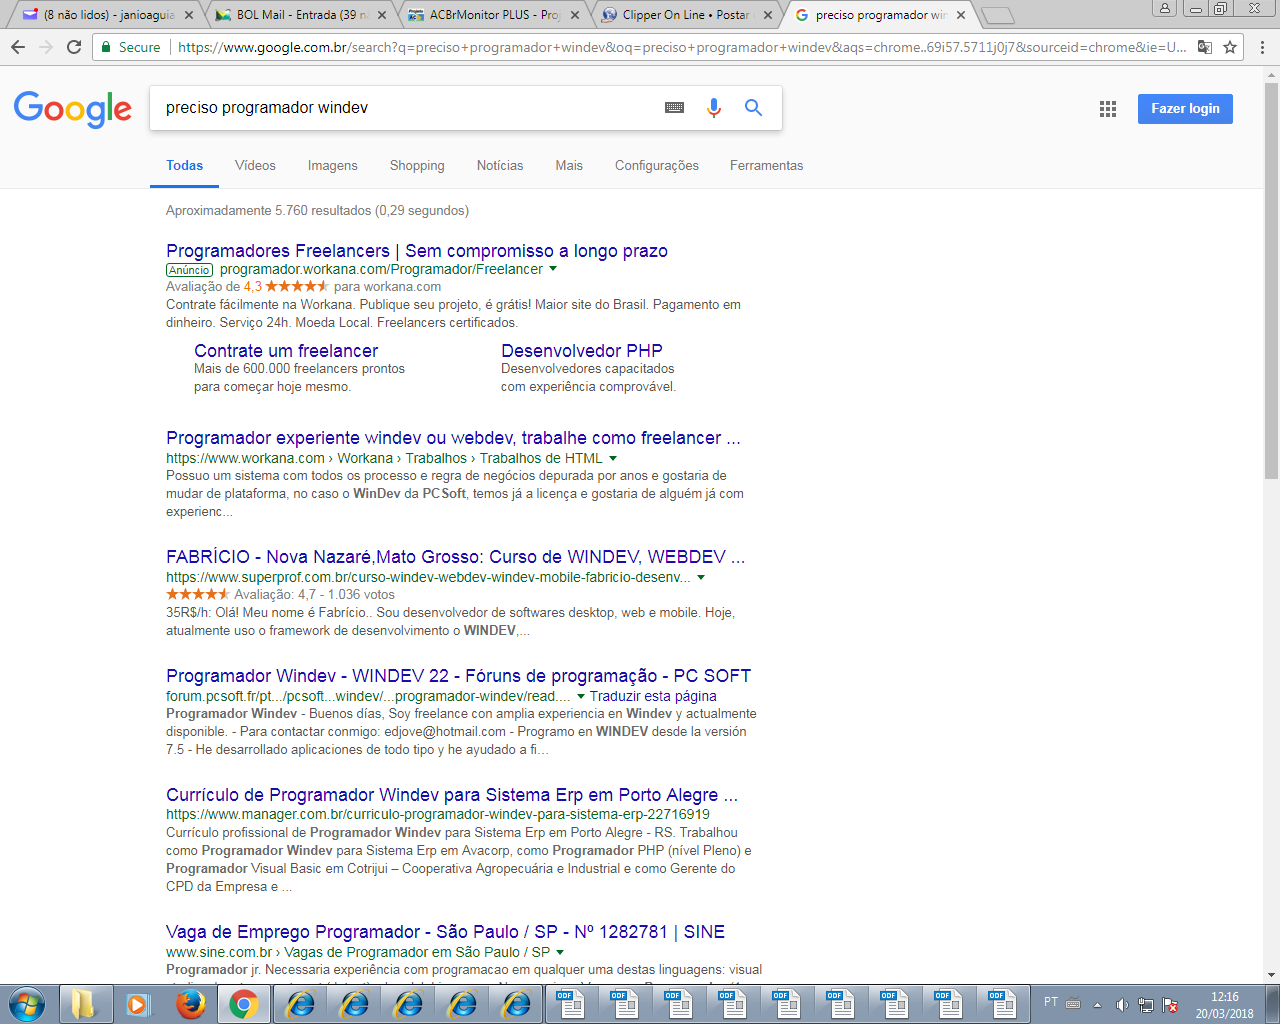Start voice search with the microphone icon
Image resolution: width=1280 pixels, height=1024 pixels.
714,108
